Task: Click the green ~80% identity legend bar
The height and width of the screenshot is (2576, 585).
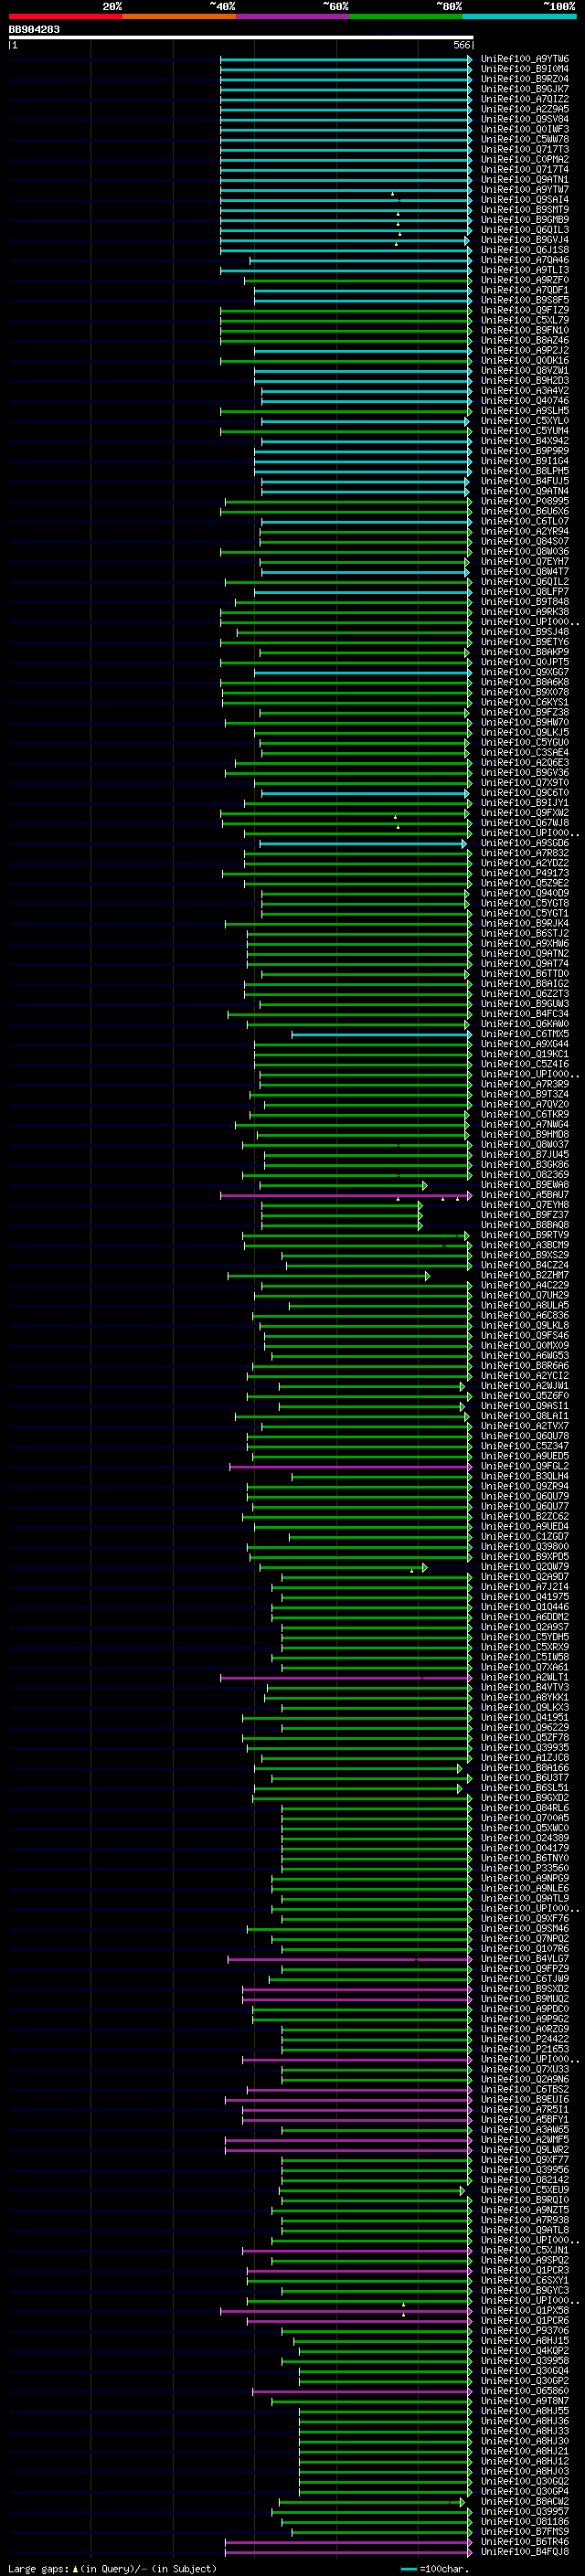Action: [406, 16]
